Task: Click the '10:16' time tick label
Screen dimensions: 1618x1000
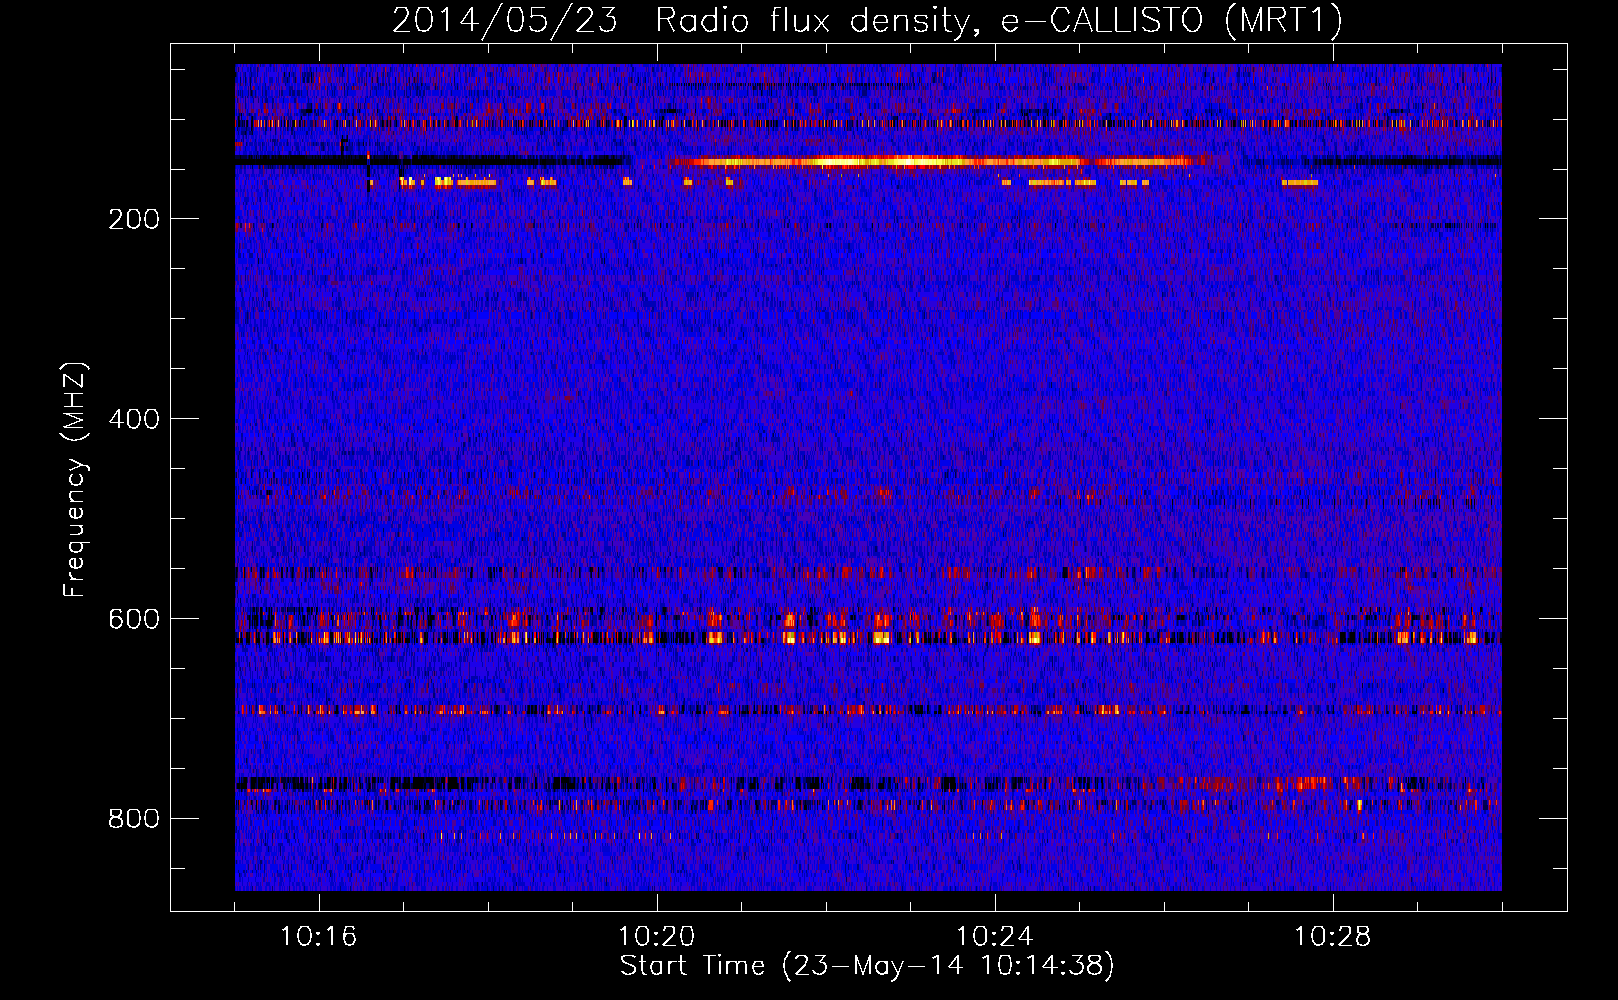Action: (319, 937)
